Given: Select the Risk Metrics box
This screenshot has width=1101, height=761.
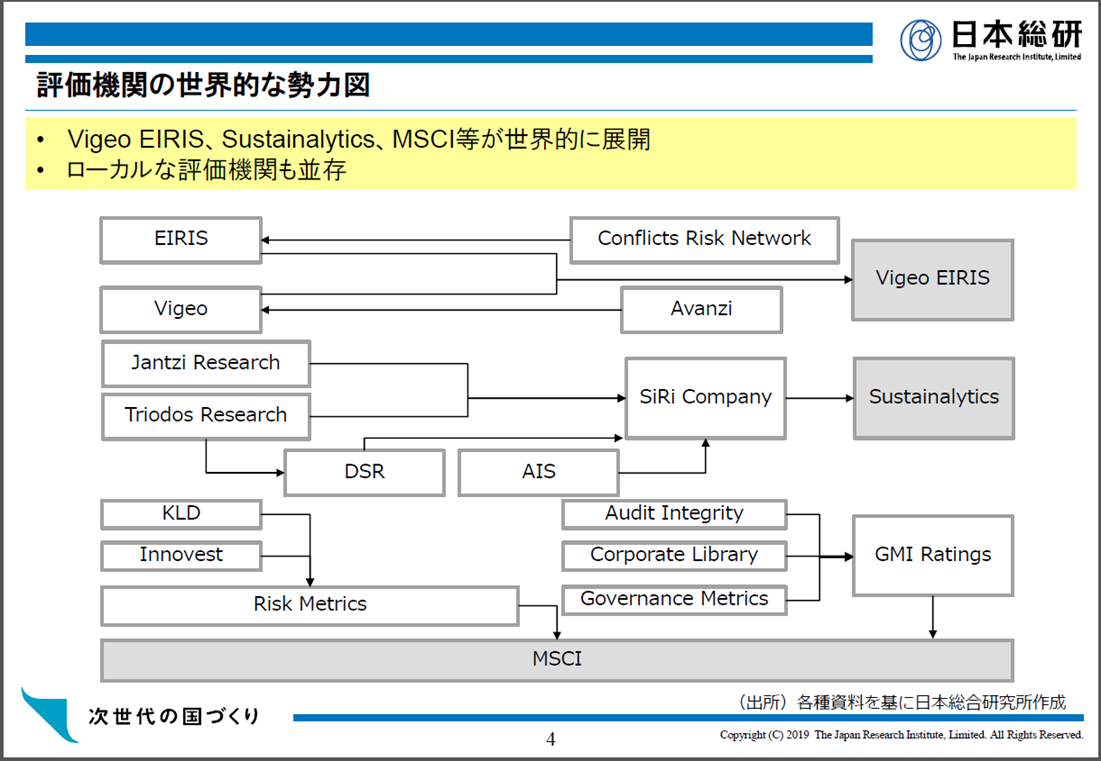Looking at the screenshot, I should 310,605.
